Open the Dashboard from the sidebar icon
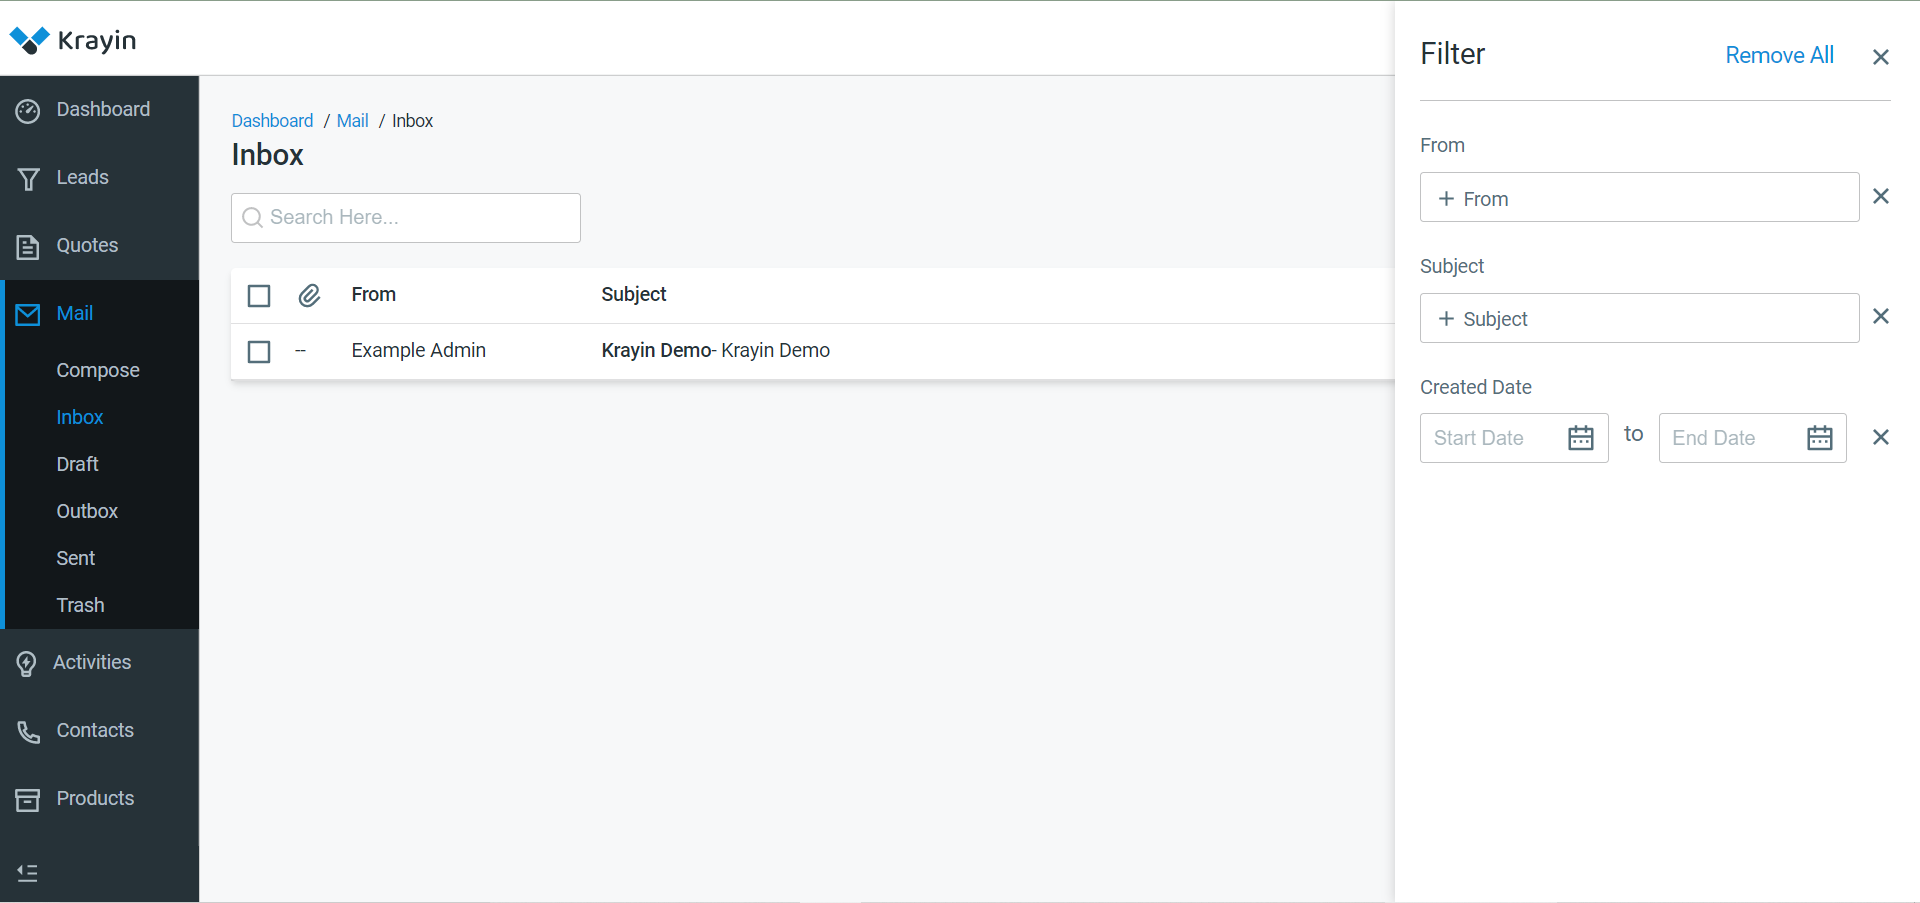This screenshot has width=1920, height=903. (28, 110)
